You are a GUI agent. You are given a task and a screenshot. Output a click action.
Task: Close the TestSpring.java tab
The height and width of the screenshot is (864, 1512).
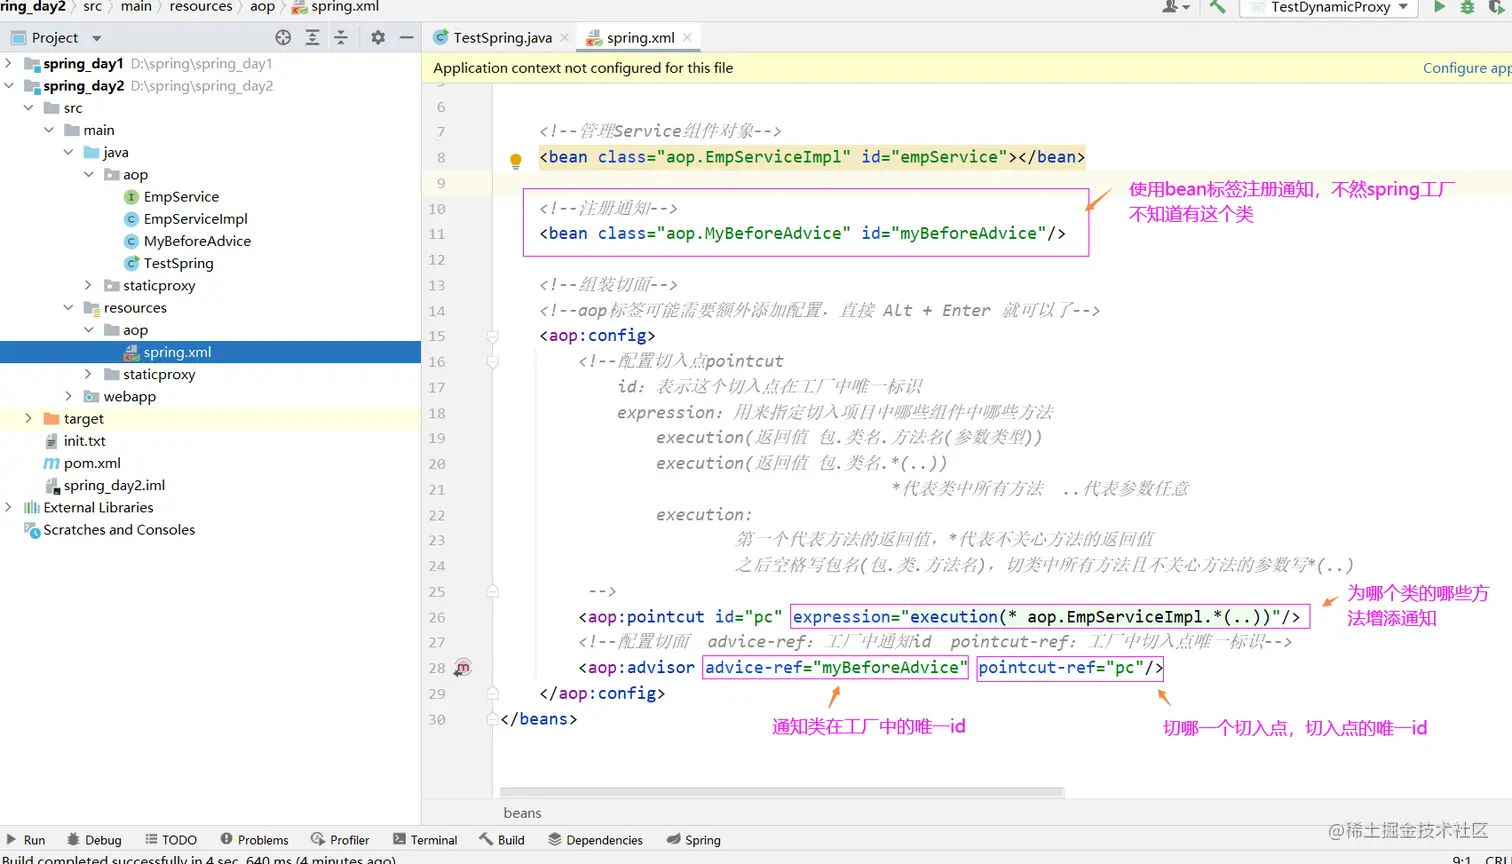pyautogui.click(x=565, y=37)
